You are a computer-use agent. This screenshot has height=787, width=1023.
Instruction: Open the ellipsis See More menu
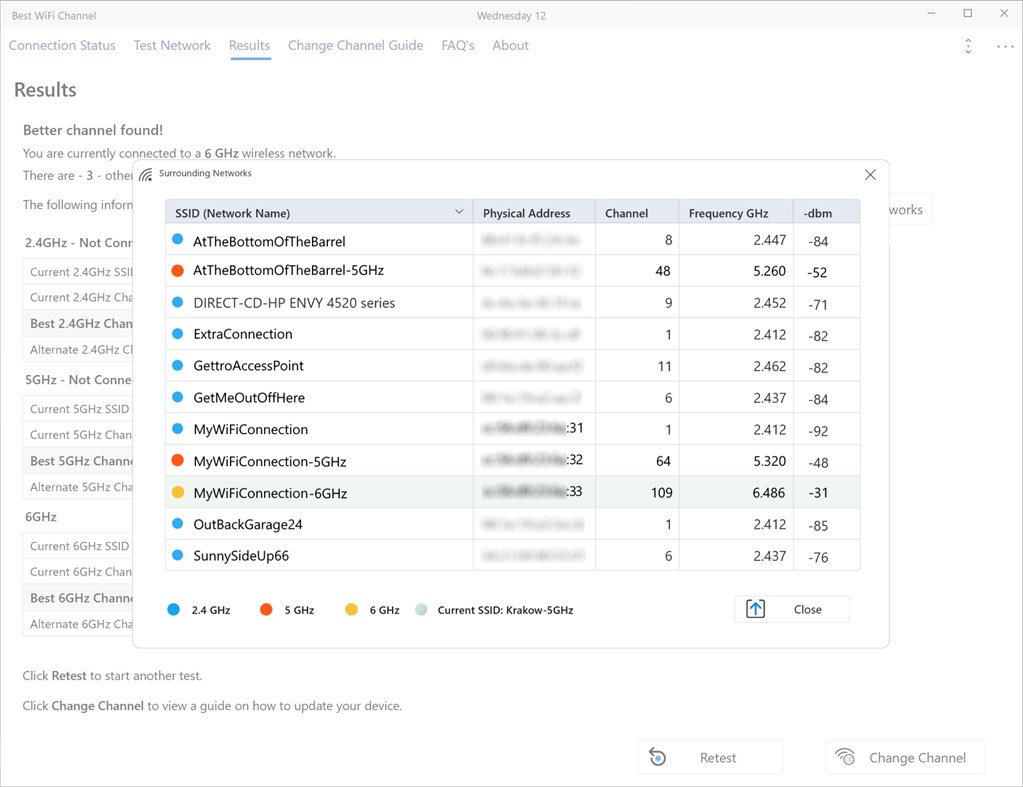pos(1004,45)
